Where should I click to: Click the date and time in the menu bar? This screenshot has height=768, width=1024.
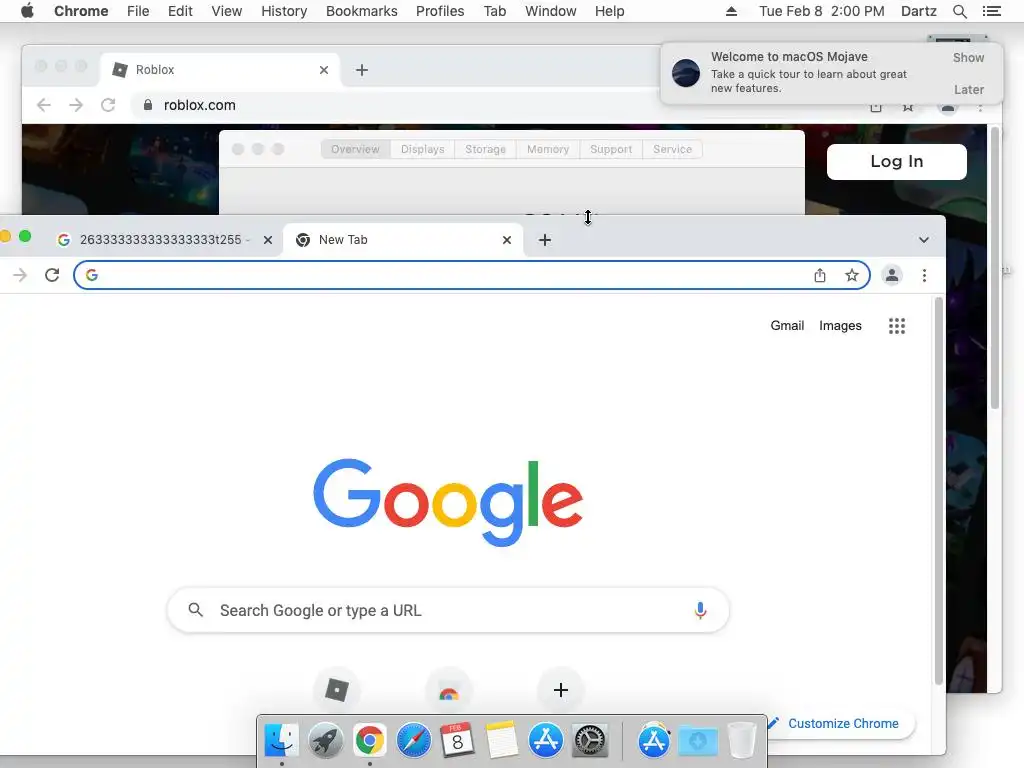click(x=822, y=11)
